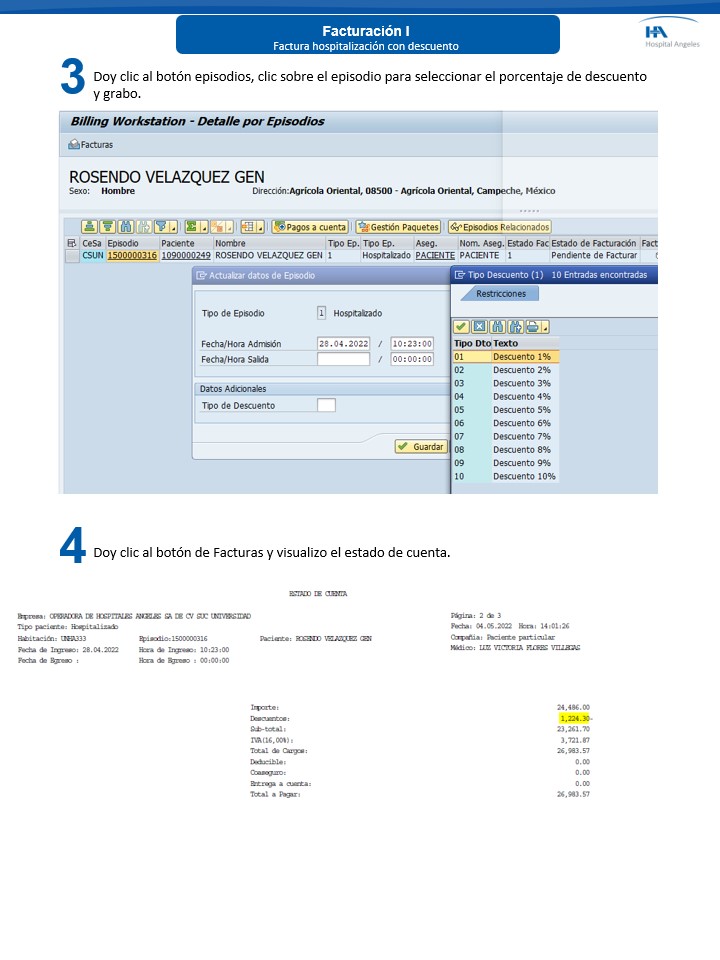This screenshot has height=960, width=720.
Task: Click the cancel X icon in Tipo Descuento toolbar
Action: coord(479,326)
